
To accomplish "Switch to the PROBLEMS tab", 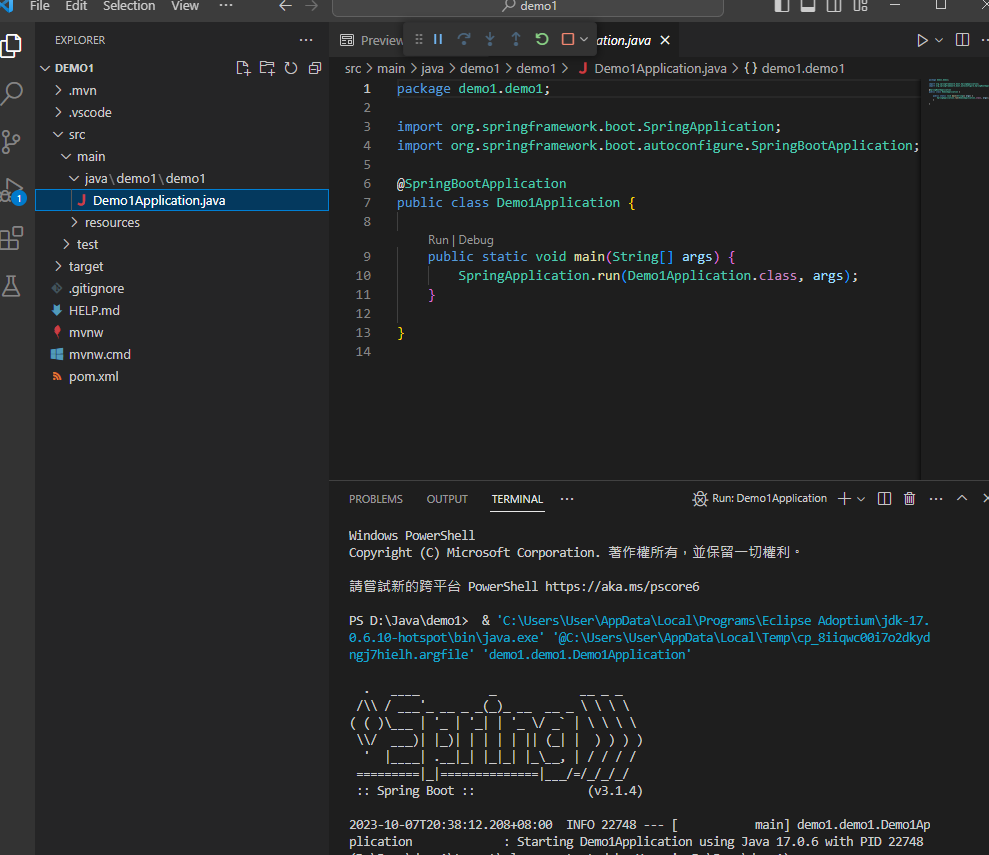I will point(376,499).
